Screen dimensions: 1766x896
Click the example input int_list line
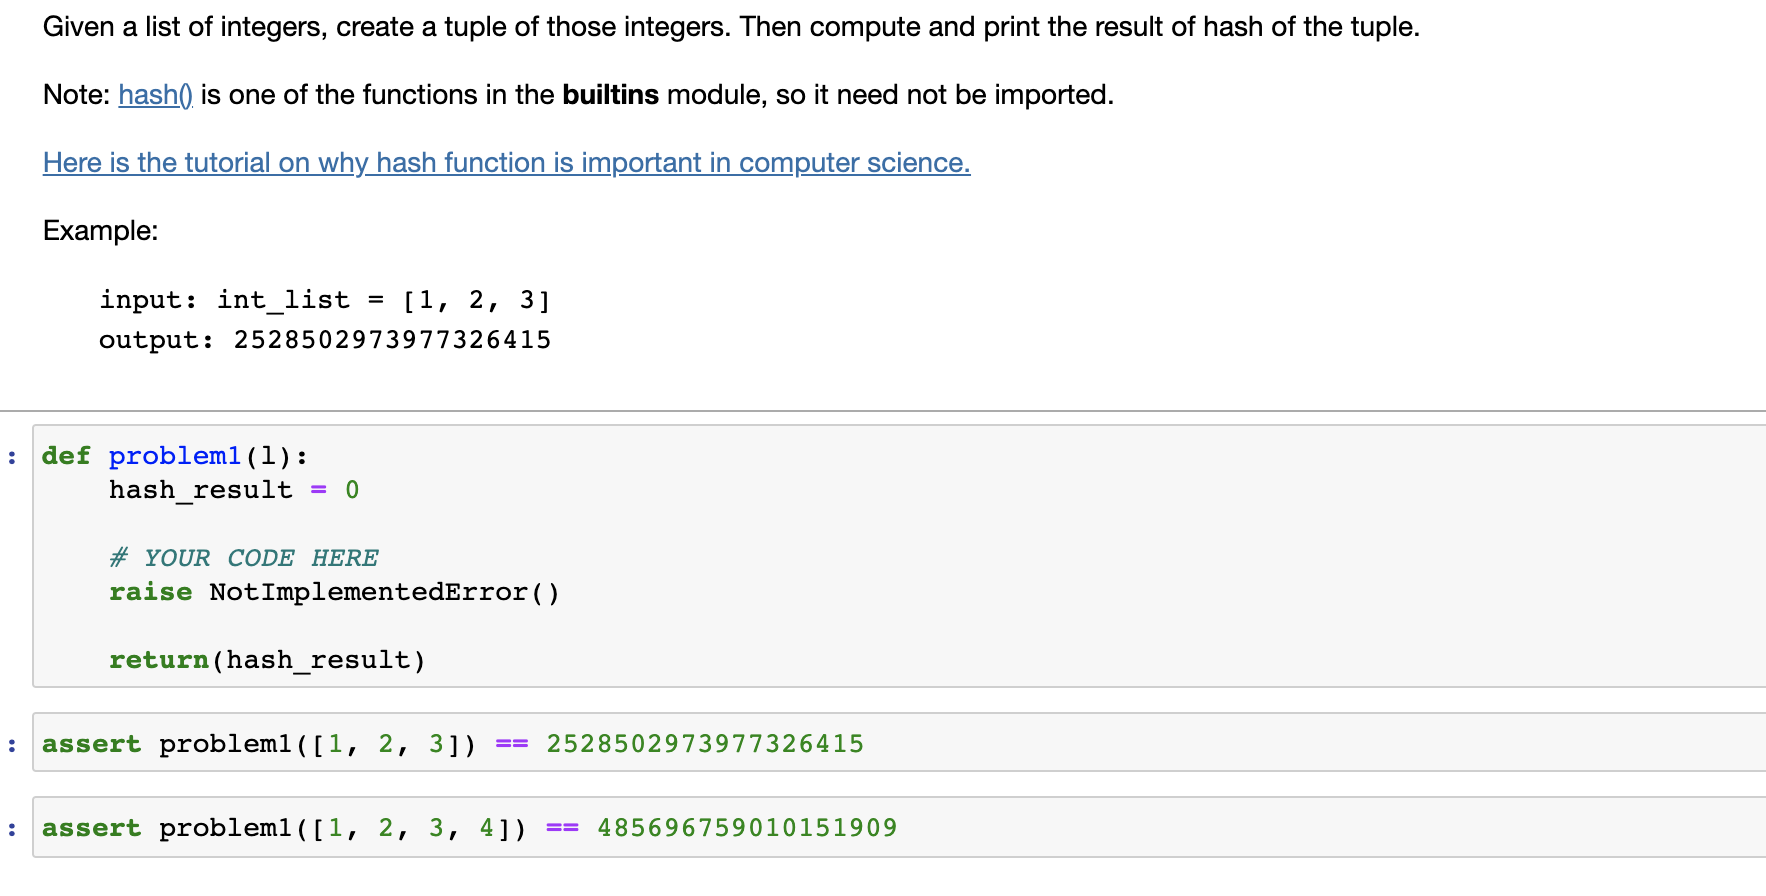325,300
